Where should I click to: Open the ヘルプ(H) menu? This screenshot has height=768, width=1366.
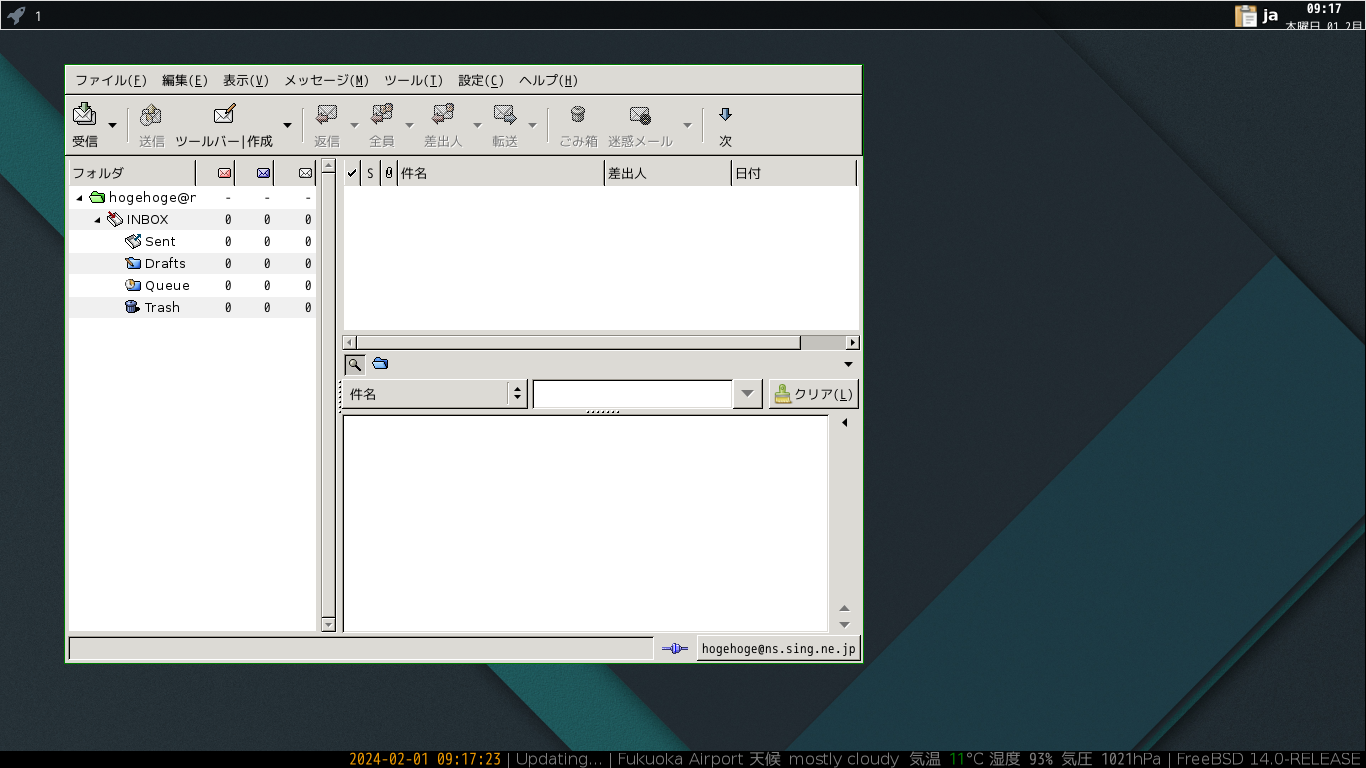[x=548, y=81]
